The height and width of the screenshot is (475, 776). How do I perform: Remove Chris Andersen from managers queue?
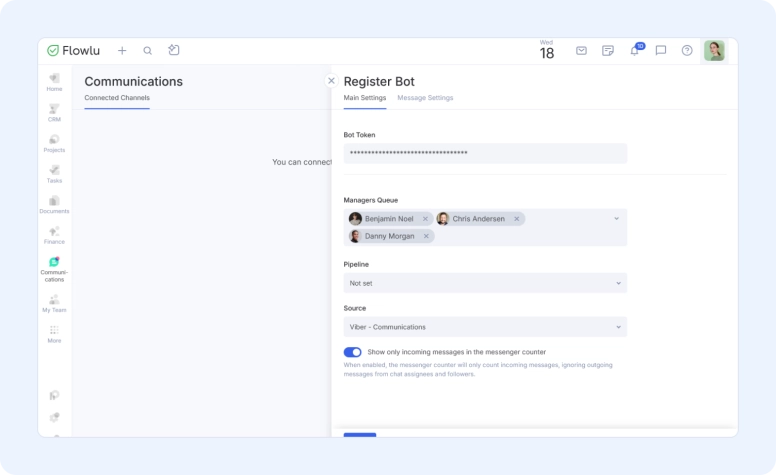pyautogui.click(x=517, y=219)
